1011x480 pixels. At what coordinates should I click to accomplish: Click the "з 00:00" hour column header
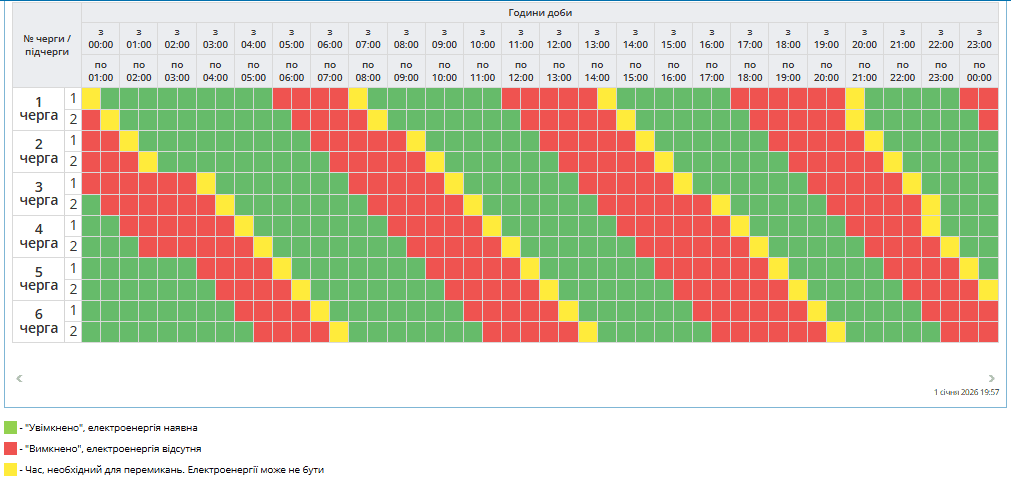[100, 39]
